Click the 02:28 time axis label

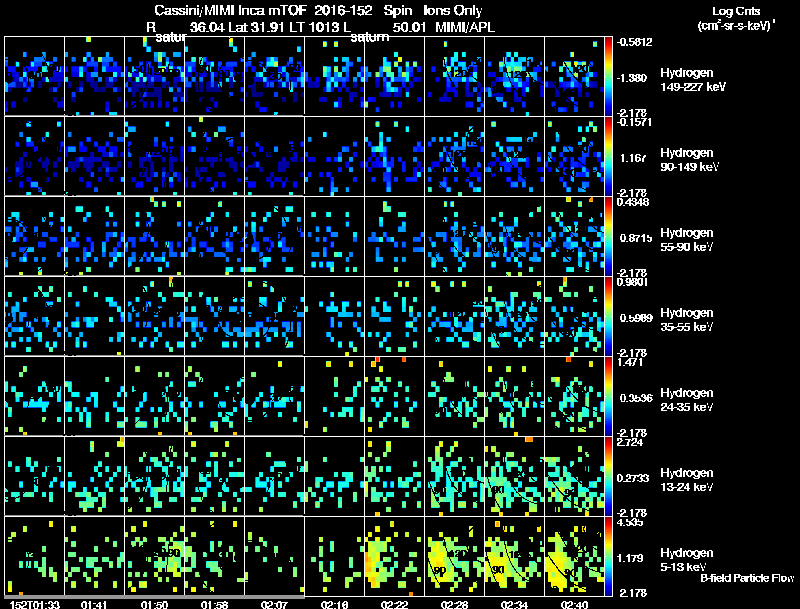454,604
